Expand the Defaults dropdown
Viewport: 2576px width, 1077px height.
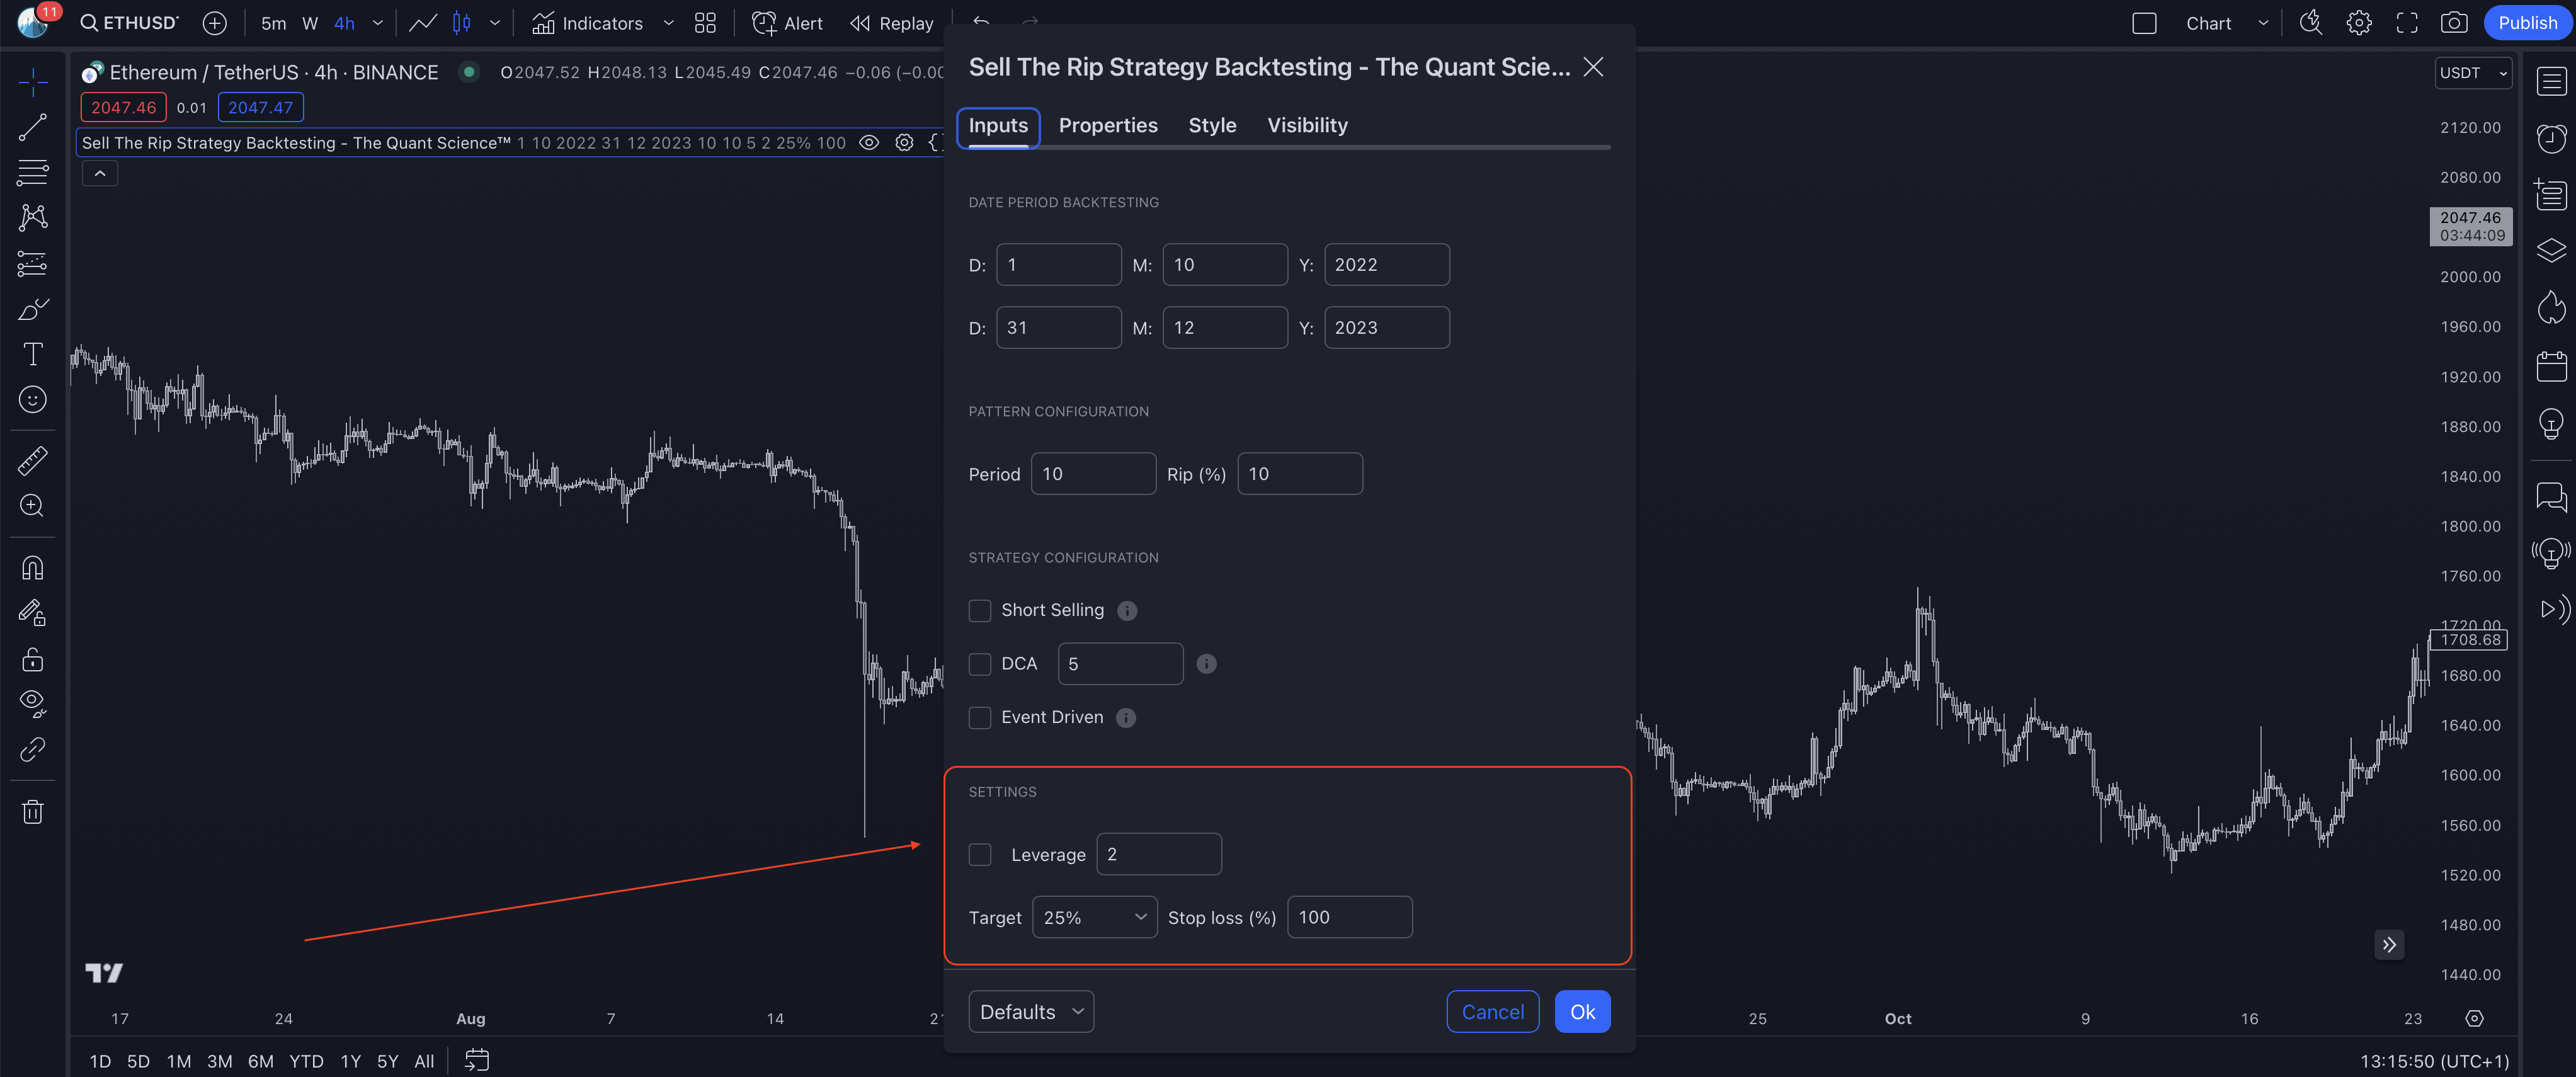coord(1030,1011)
